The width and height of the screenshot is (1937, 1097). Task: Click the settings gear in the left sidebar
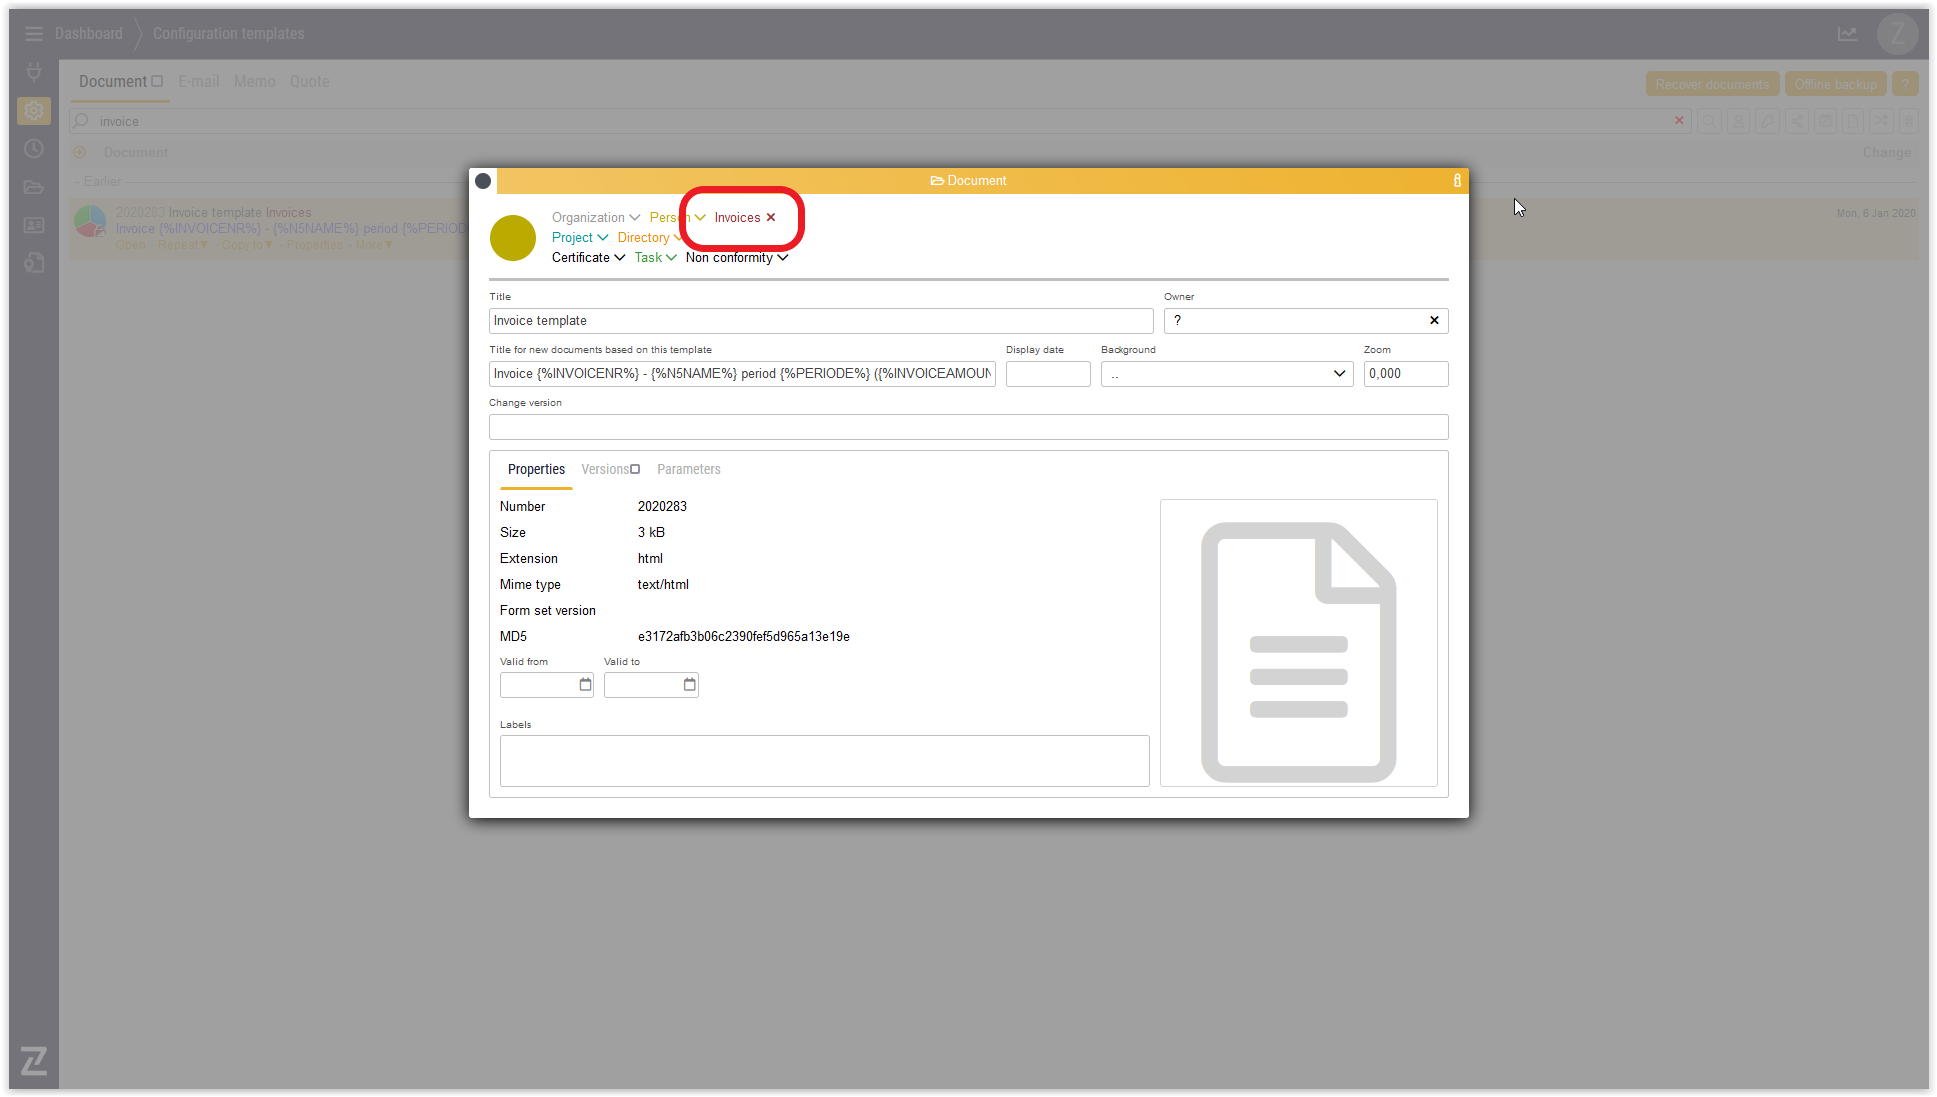pyautogui.click(x=34, y=111)
